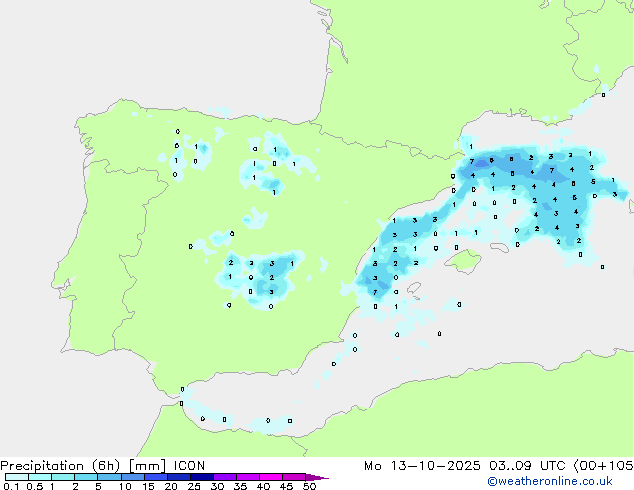The height and width of the screenshot is (490, 634).
Task: Click the 'Precipitation (6h)' title text
Action: (60, 466)
